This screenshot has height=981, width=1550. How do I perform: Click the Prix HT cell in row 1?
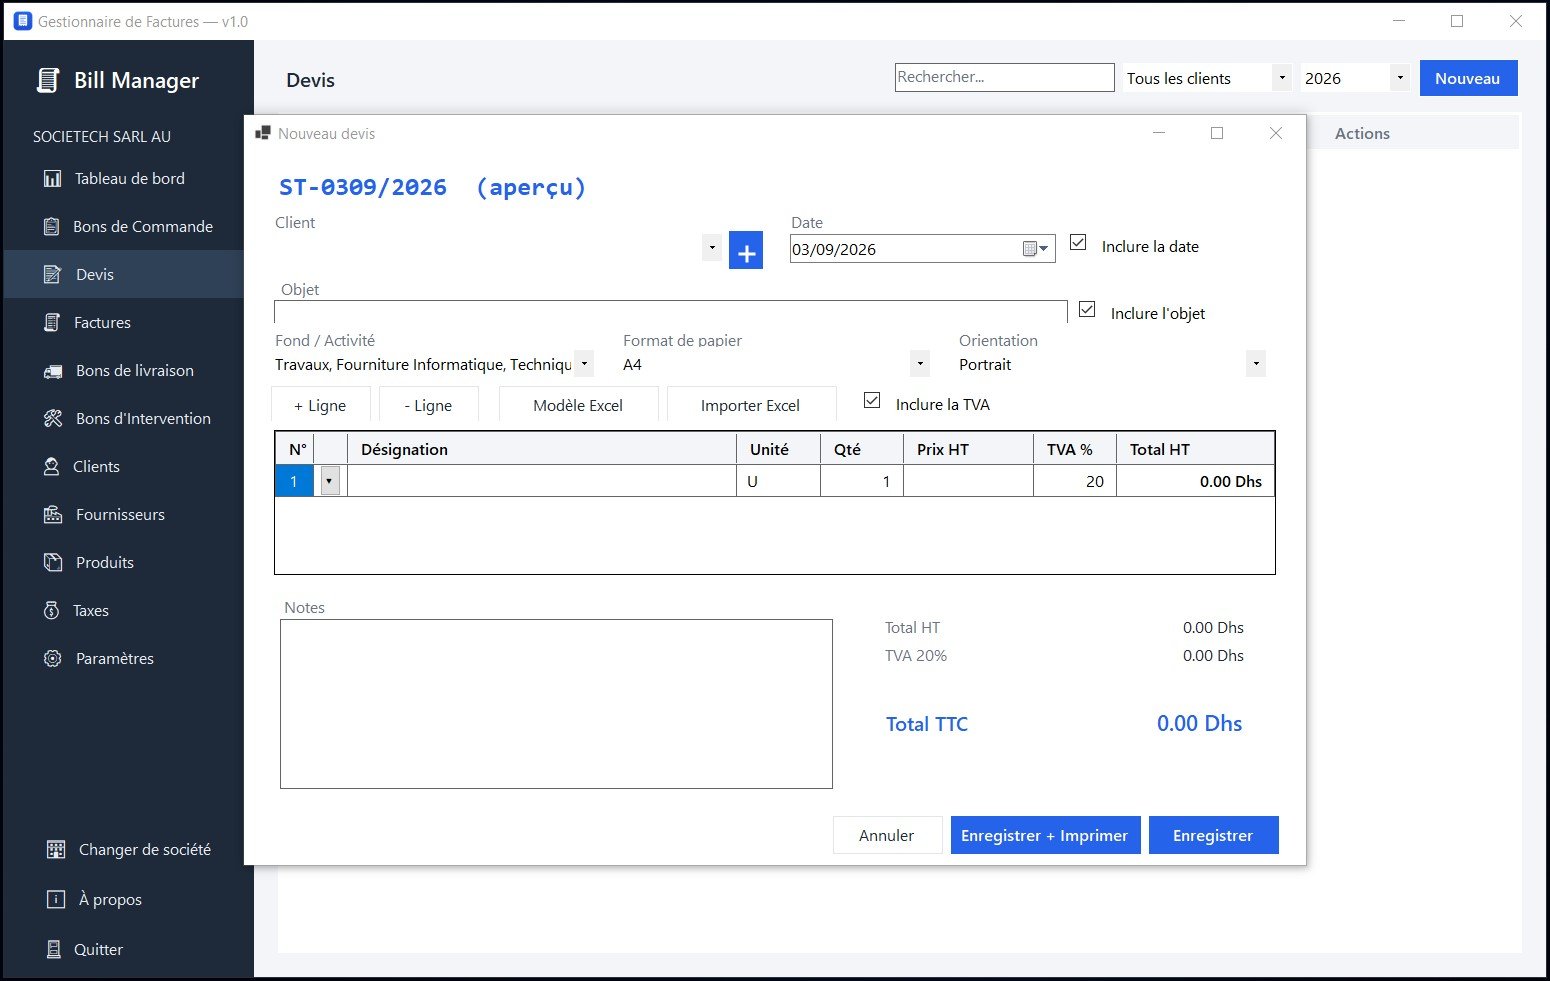[x=968, y=481]
